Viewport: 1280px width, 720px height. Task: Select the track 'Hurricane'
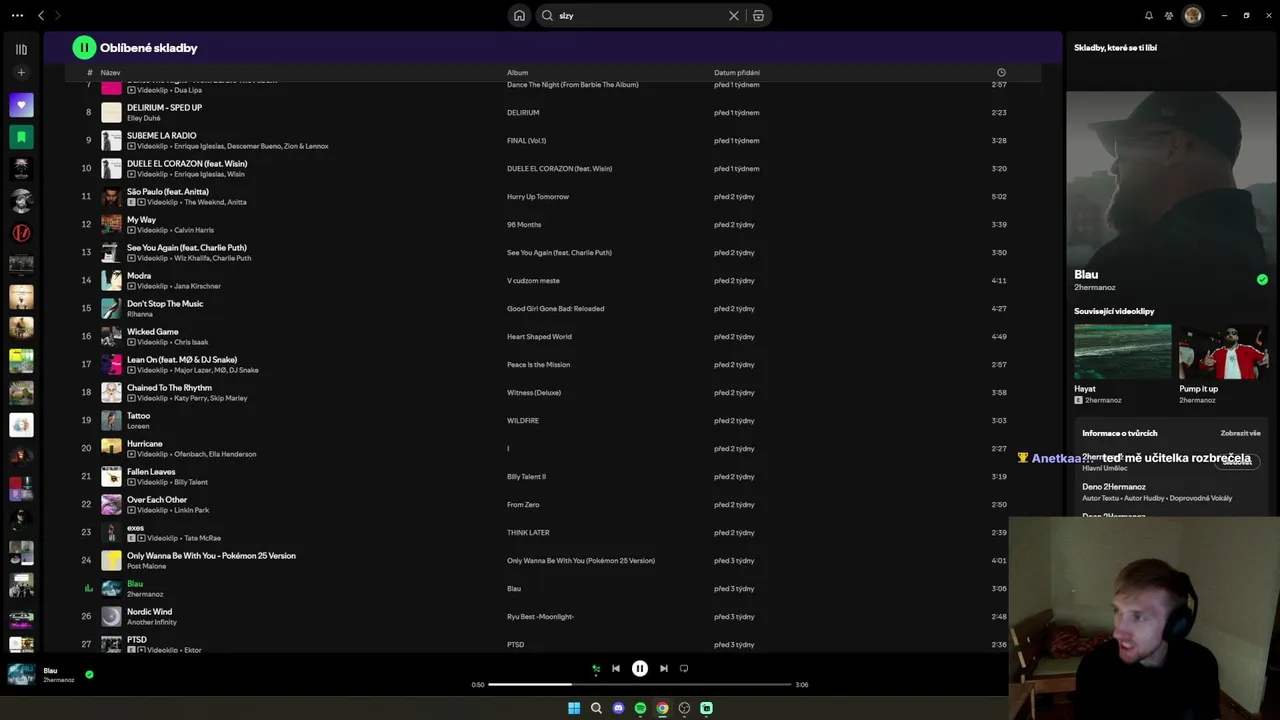click(x=144, y=444)
